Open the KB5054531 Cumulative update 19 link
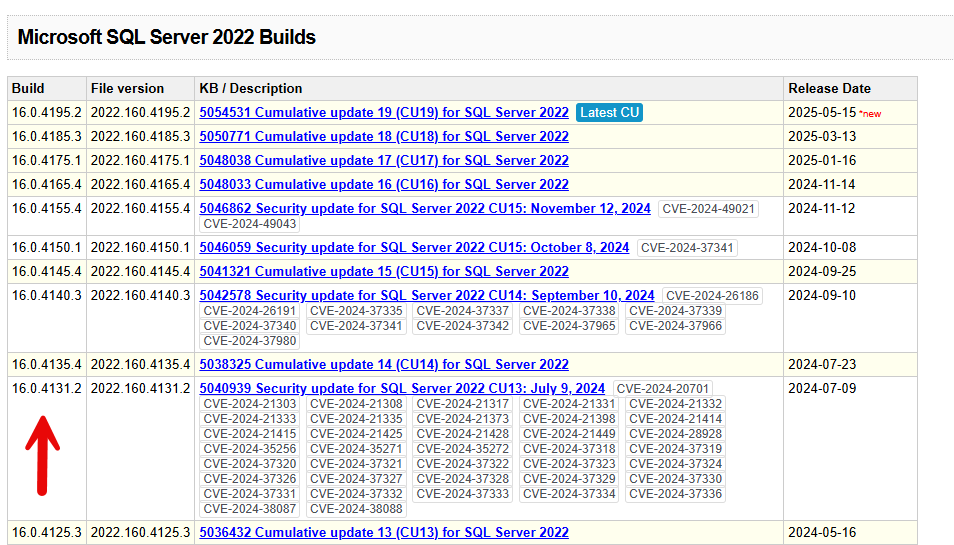The image size is (954, 545). pos(384,112)
